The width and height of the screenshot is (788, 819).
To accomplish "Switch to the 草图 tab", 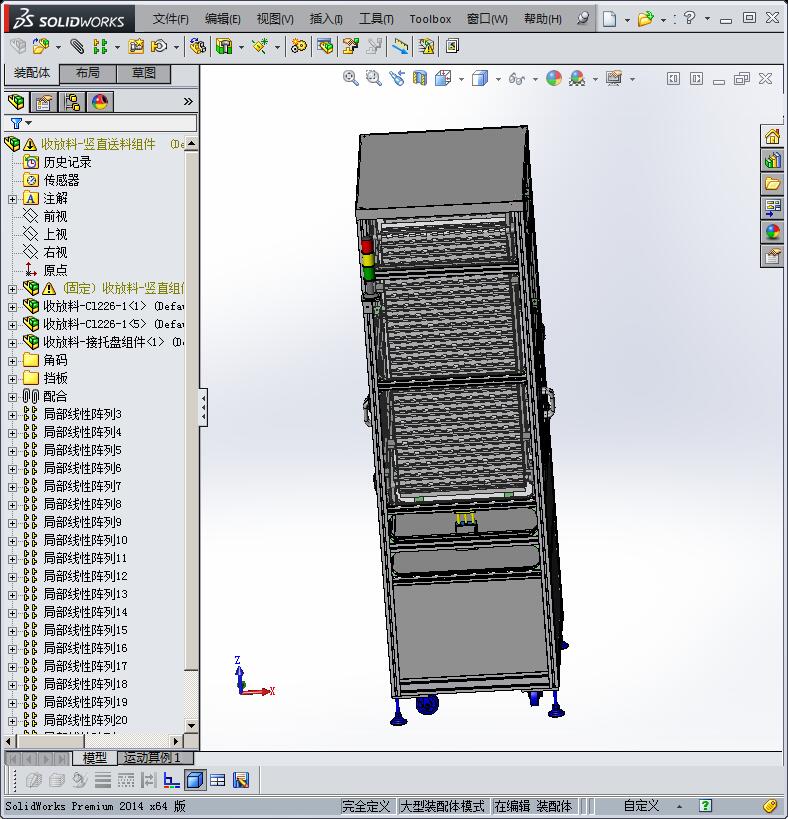I will point(144,73).
